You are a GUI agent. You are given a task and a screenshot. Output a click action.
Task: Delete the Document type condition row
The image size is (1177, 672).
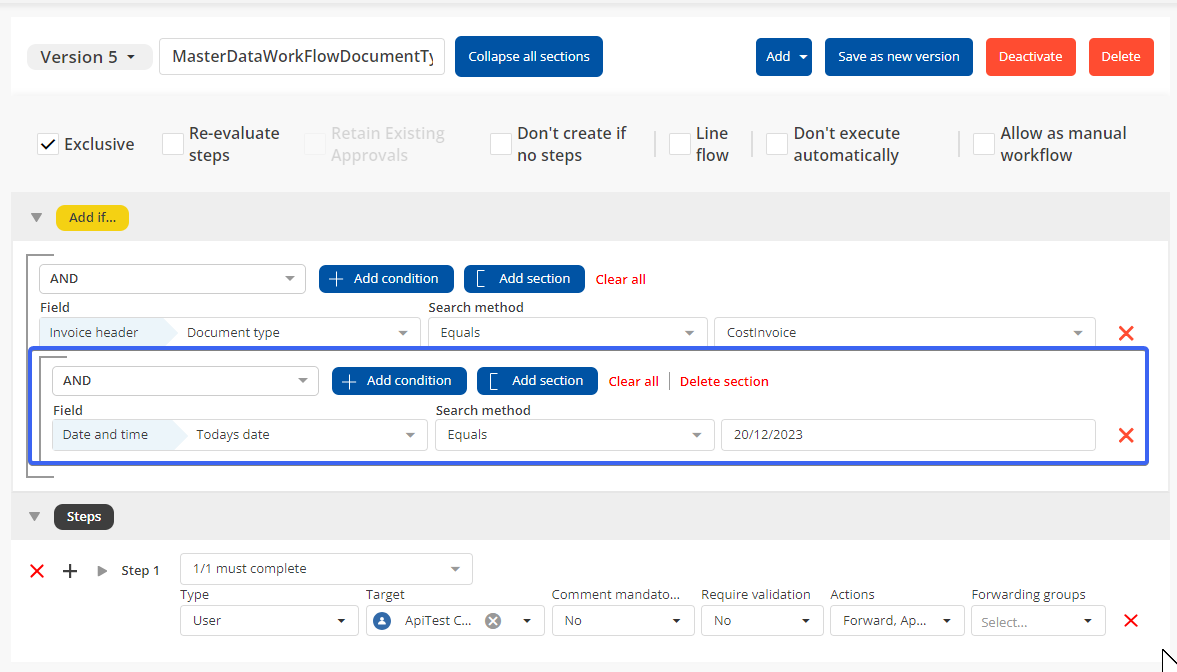pyautogui.click(x=1125, y=333)
